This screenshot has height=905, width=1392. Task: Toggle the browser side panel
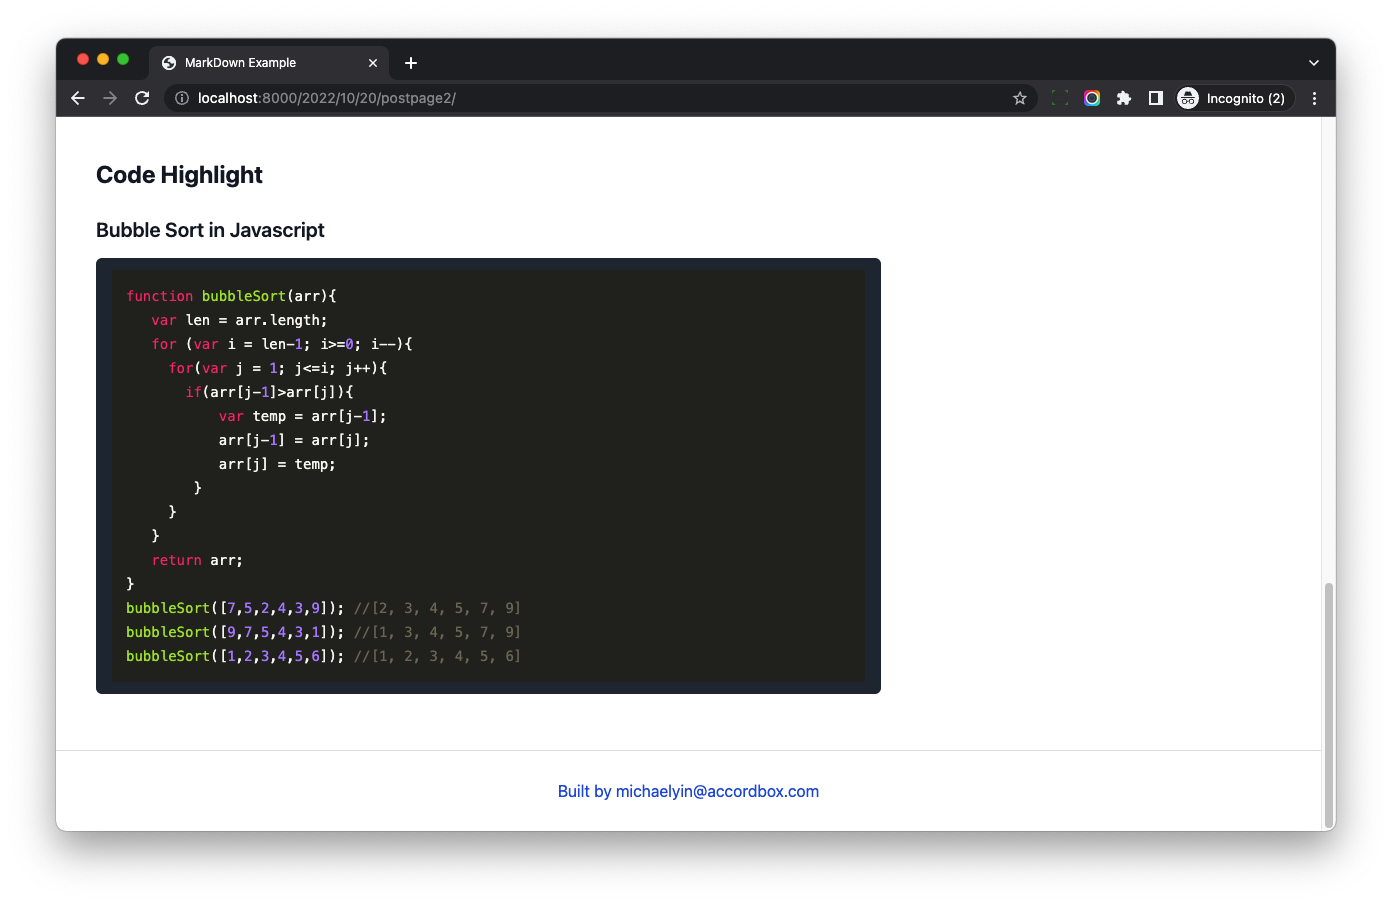[x=1156, y=98]
